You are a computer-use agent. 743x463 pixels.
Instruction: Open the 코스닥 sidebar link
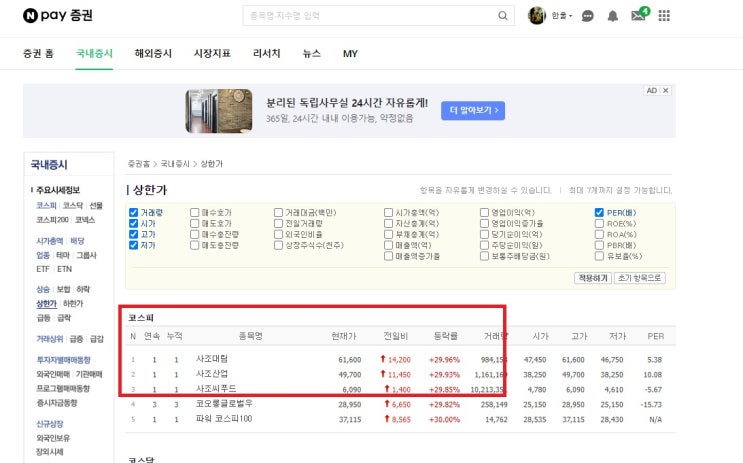click(73, 205)
